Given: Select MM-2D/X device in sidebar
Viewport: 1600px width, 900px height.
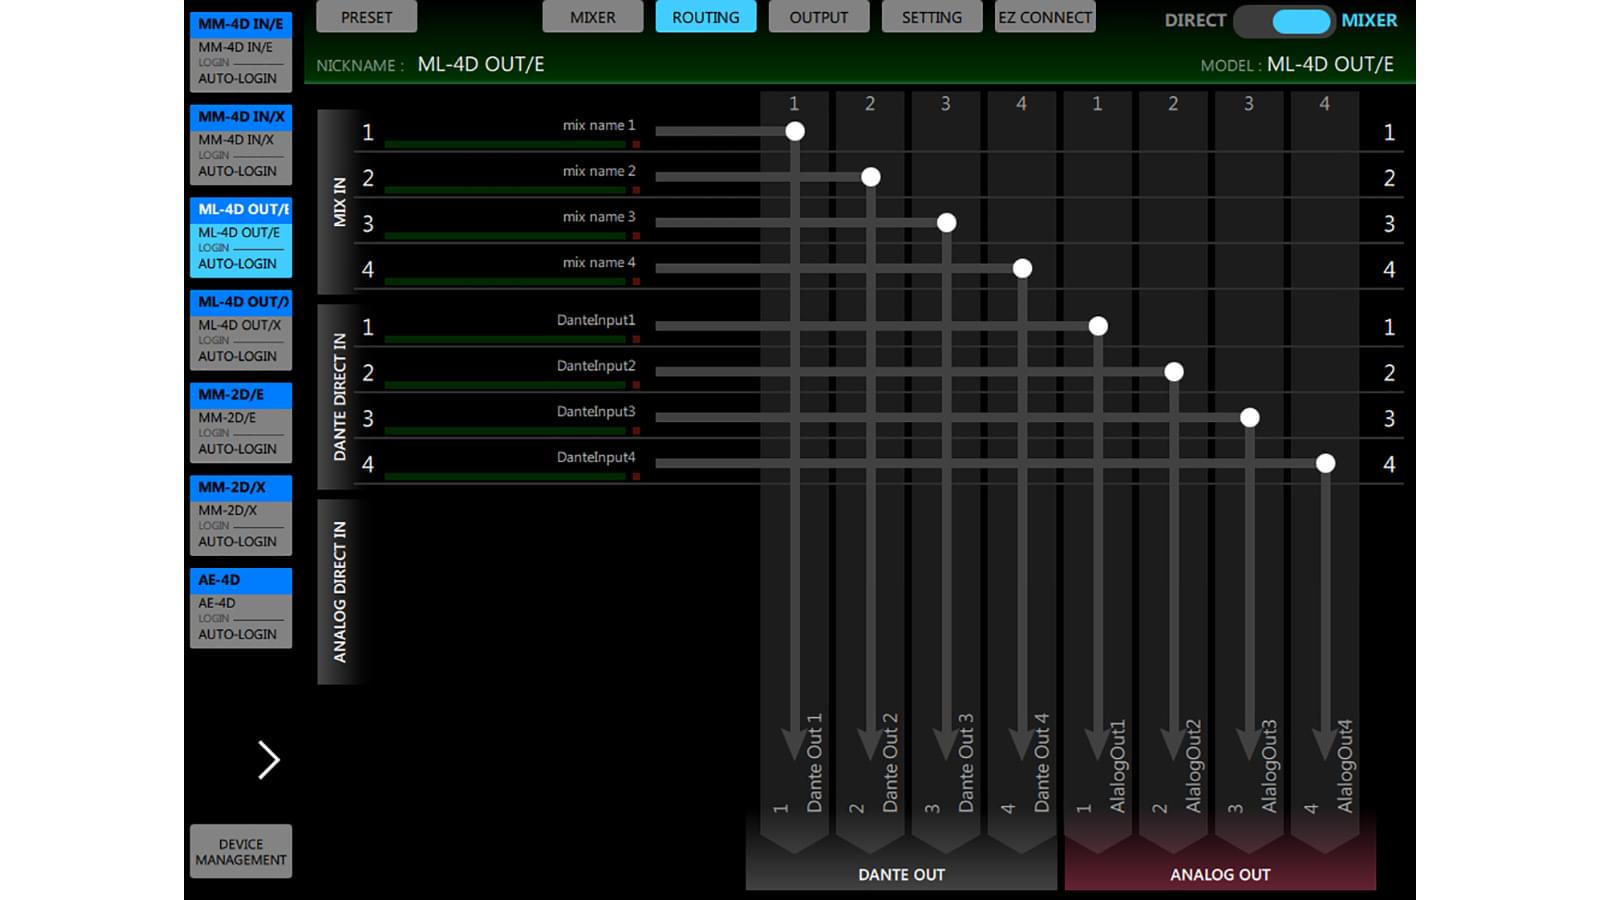Looking at the screenshot, I should pyautogui.click(x=241, y=515).
